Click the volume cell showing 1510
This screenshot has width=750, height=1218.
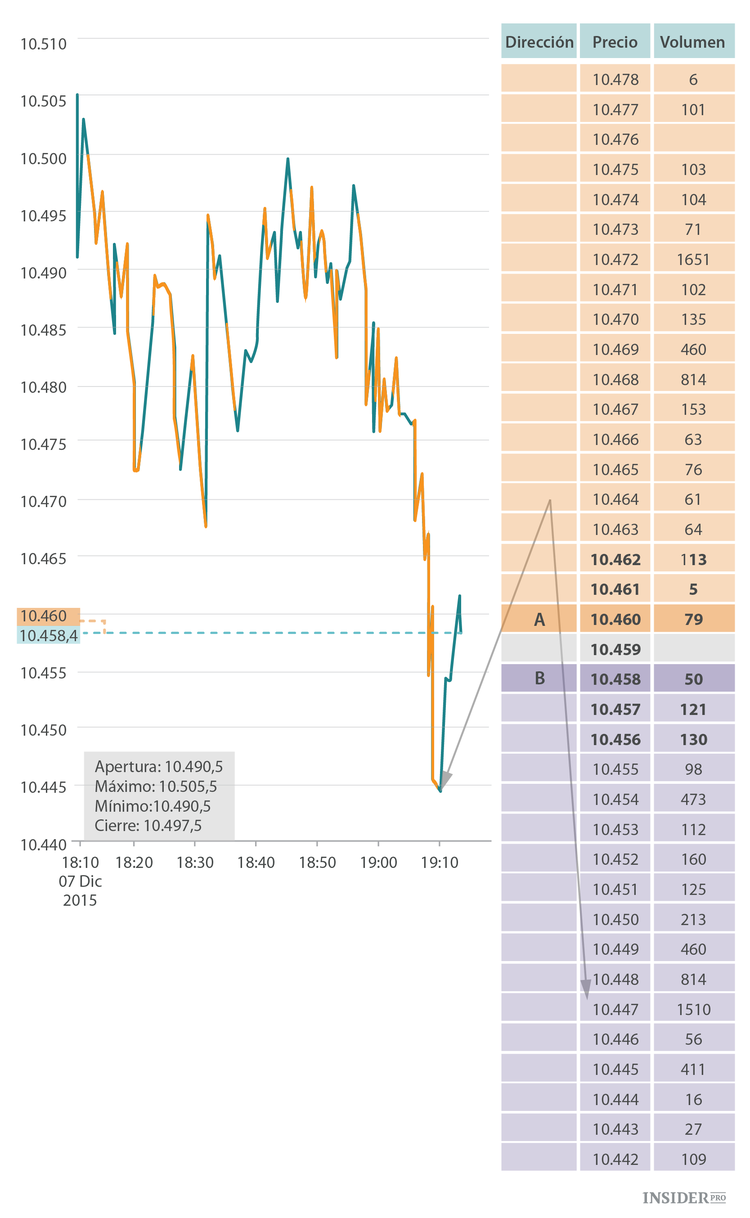pyautogui.click(x=693, y=1009)
